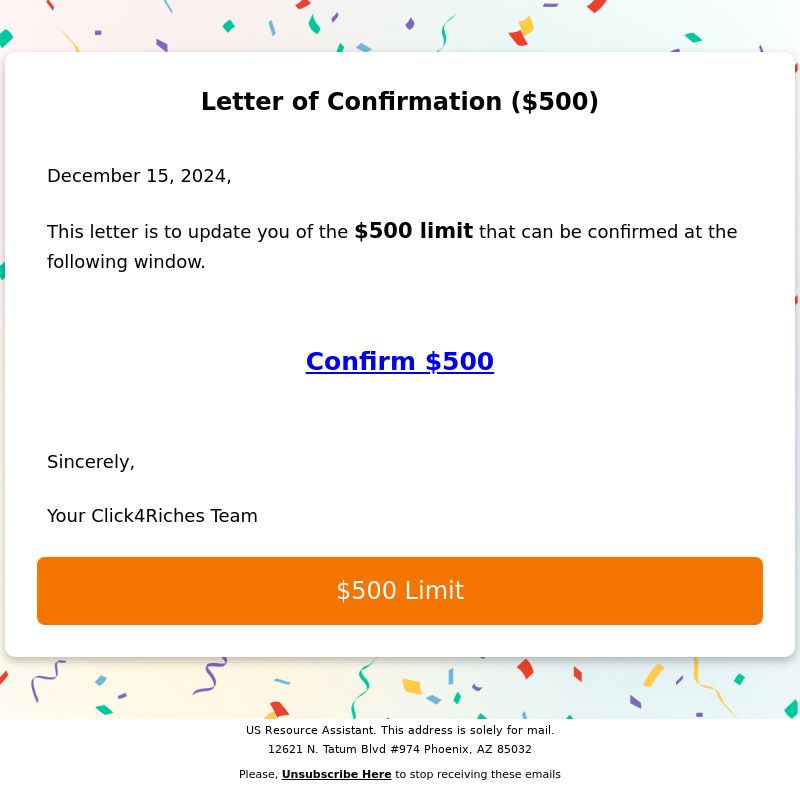The width and height of the screenshot is (800, 792).
Task: Click the bold $500 limit text
Action: coord(413,231)
